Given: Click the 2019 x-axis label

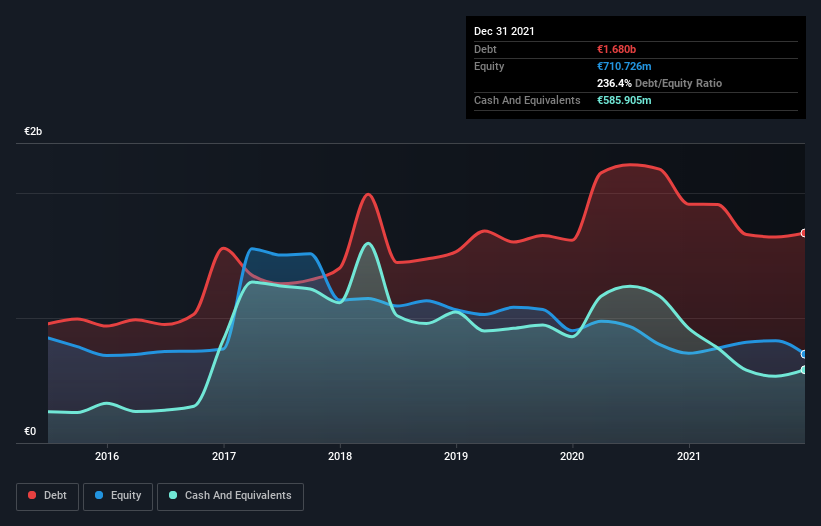Looking at the screenshot, I should pyautogui.click(x=456, y=456).
